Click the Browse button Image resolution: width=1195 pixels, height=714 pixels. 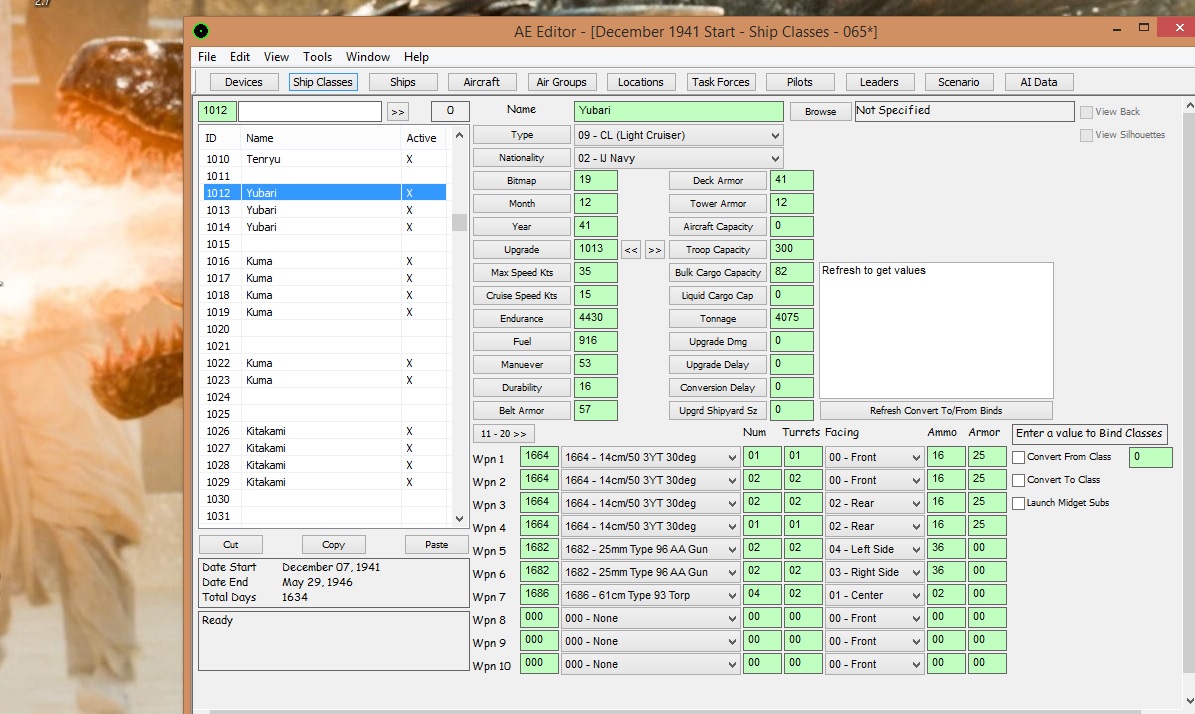[x=820, y=112]
